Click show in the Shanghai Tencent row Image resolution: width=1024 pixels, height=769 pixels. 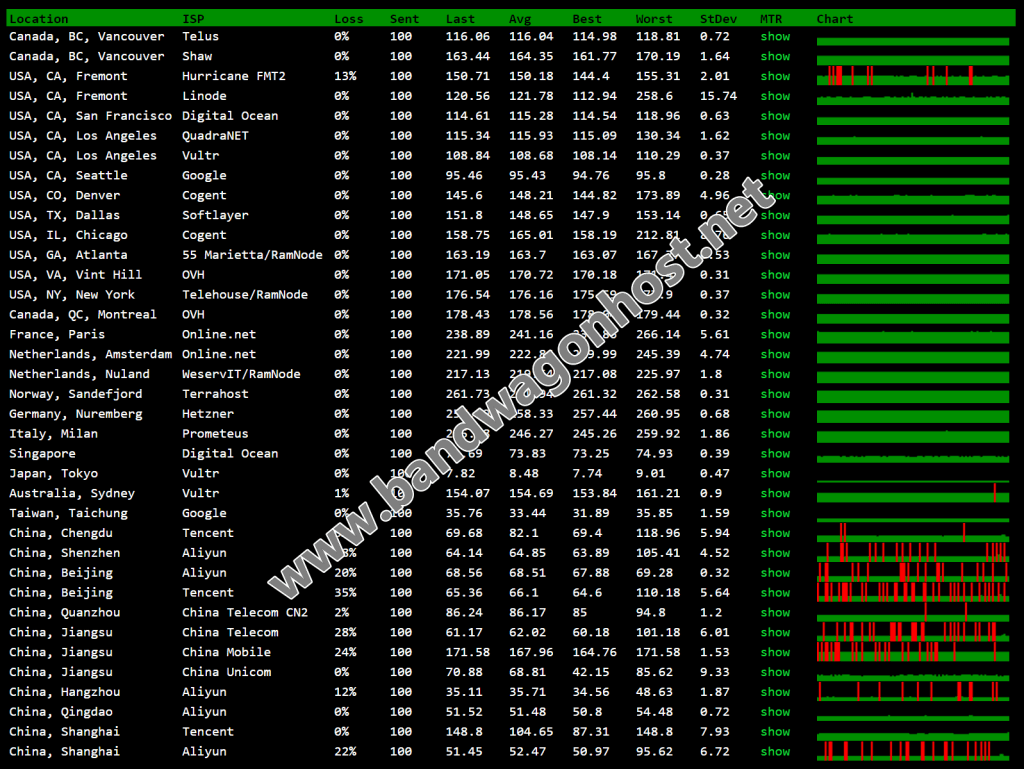click(x=775, y=732)
